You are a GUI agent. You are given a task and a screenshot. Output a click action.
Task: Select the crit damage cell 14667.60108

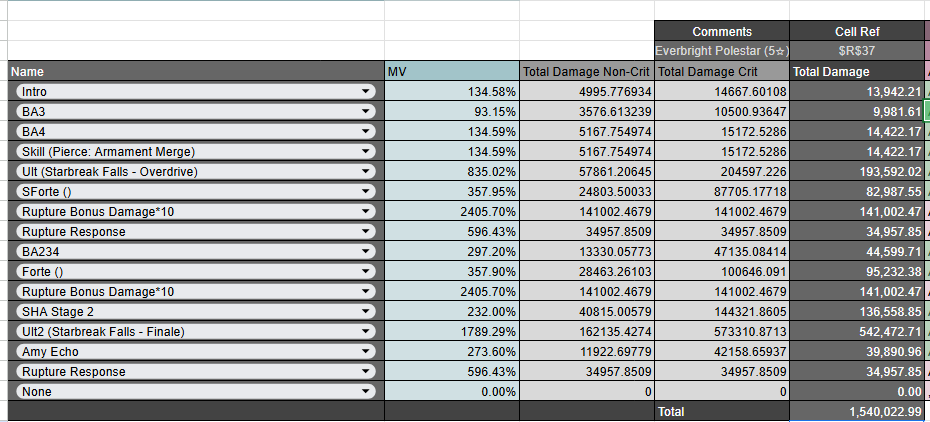722,92
